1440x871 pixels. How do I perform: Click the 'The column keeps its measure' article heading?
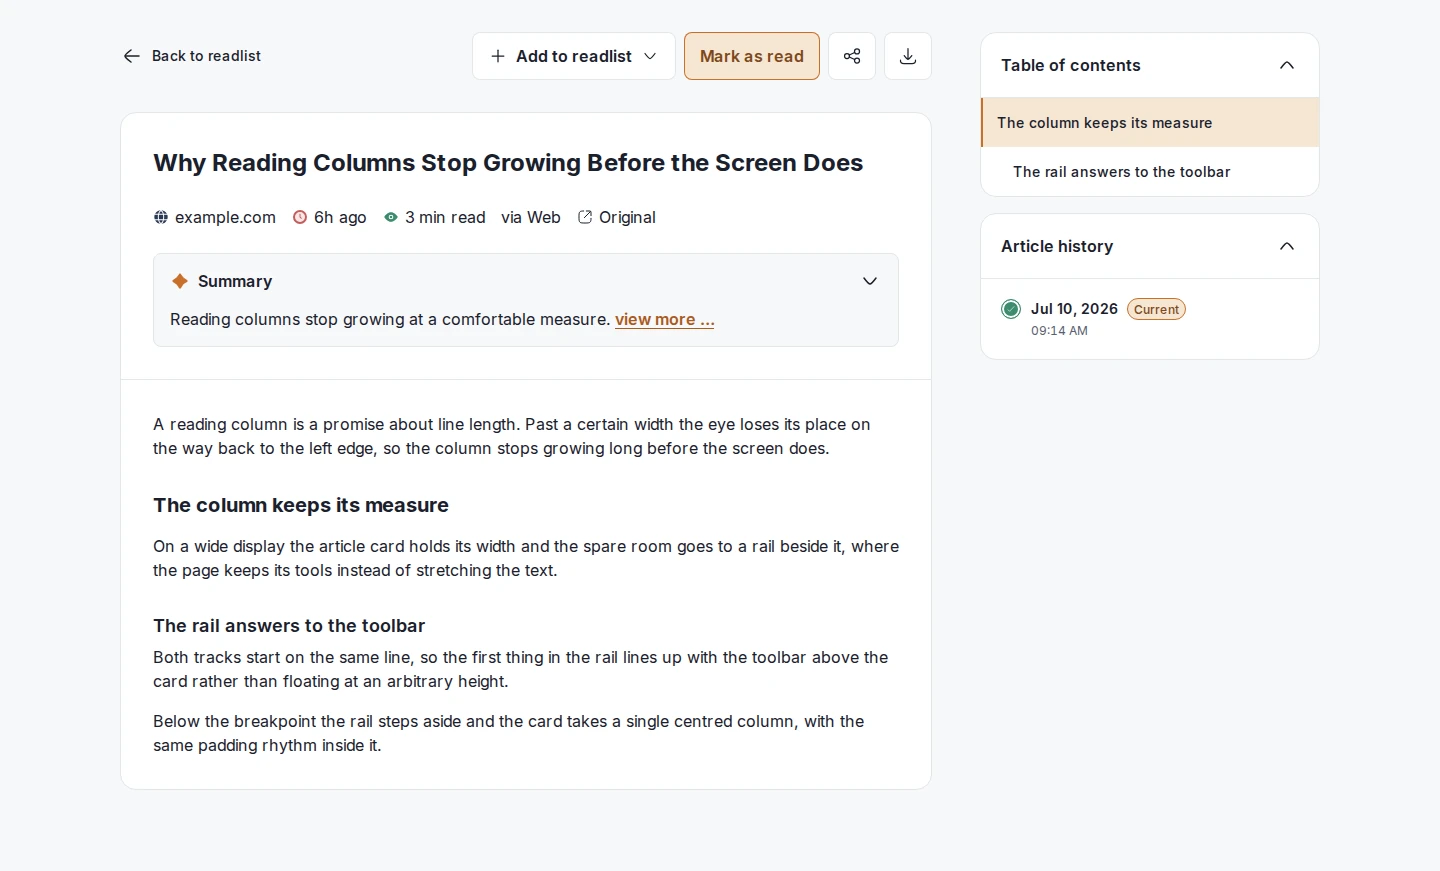(x=301, y=505)
